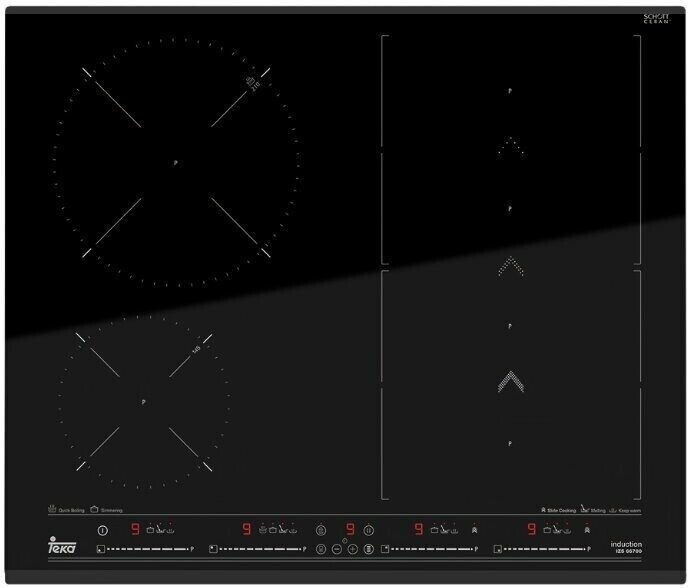Screen dimensions: 689x588
Task: Select quick boiling function for rear-left zone
Action: click(x=262, y=530)
